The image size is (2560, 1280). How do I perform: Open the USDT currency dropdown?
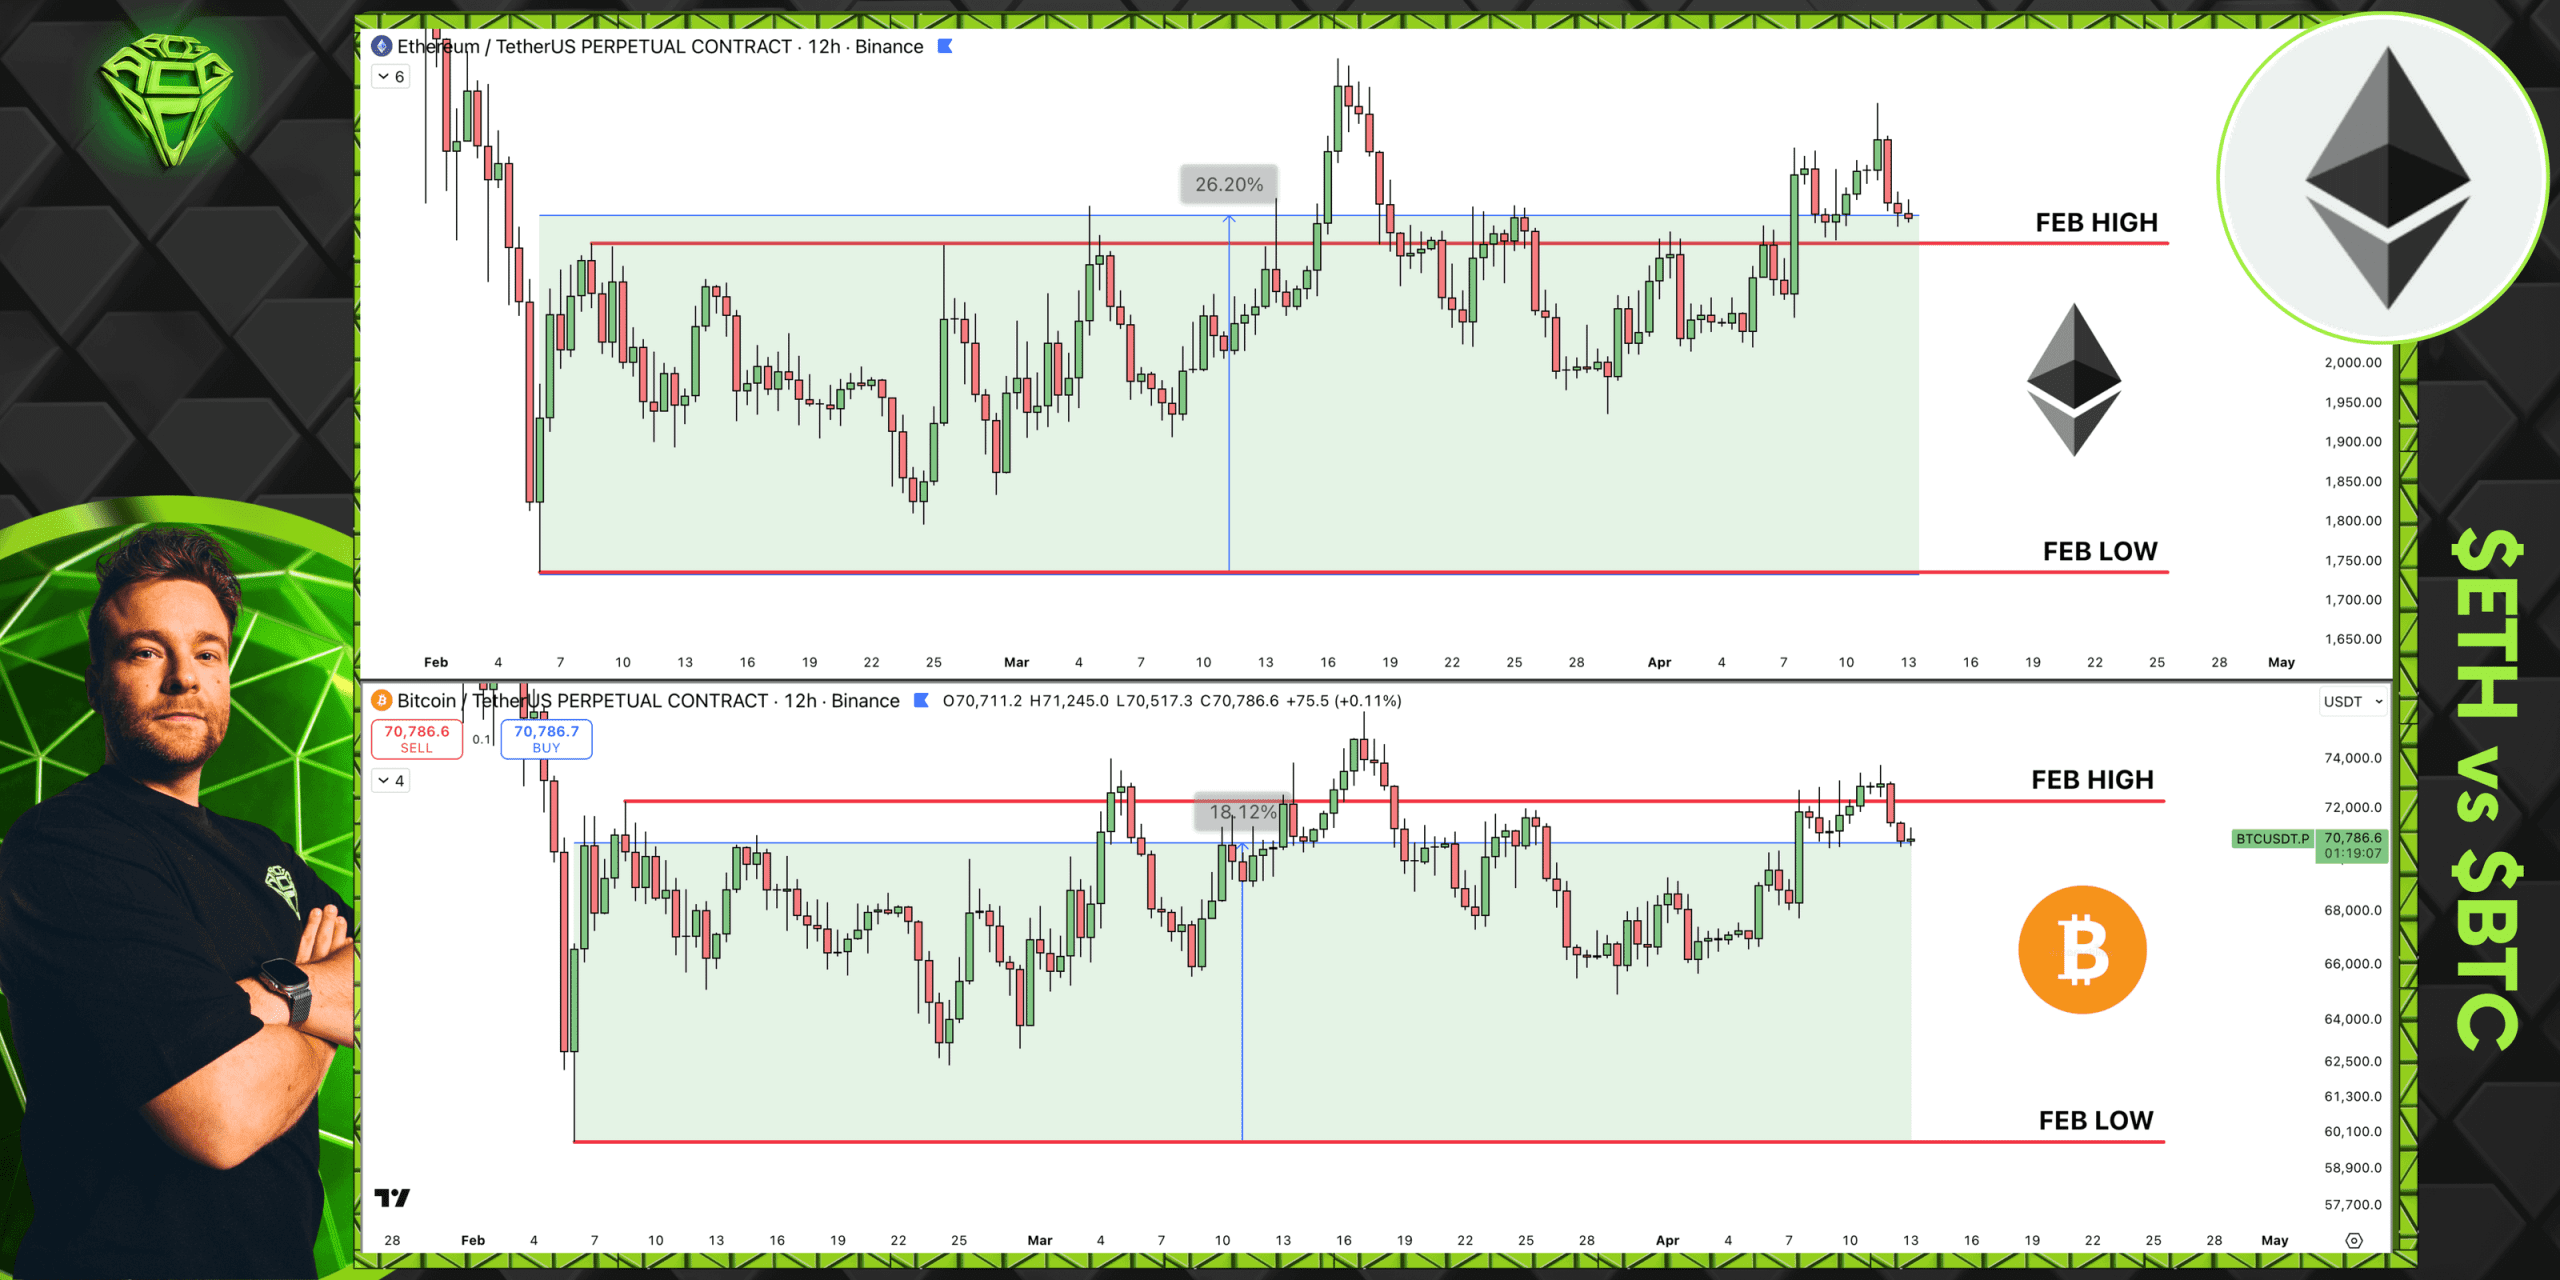[2352, 701]
